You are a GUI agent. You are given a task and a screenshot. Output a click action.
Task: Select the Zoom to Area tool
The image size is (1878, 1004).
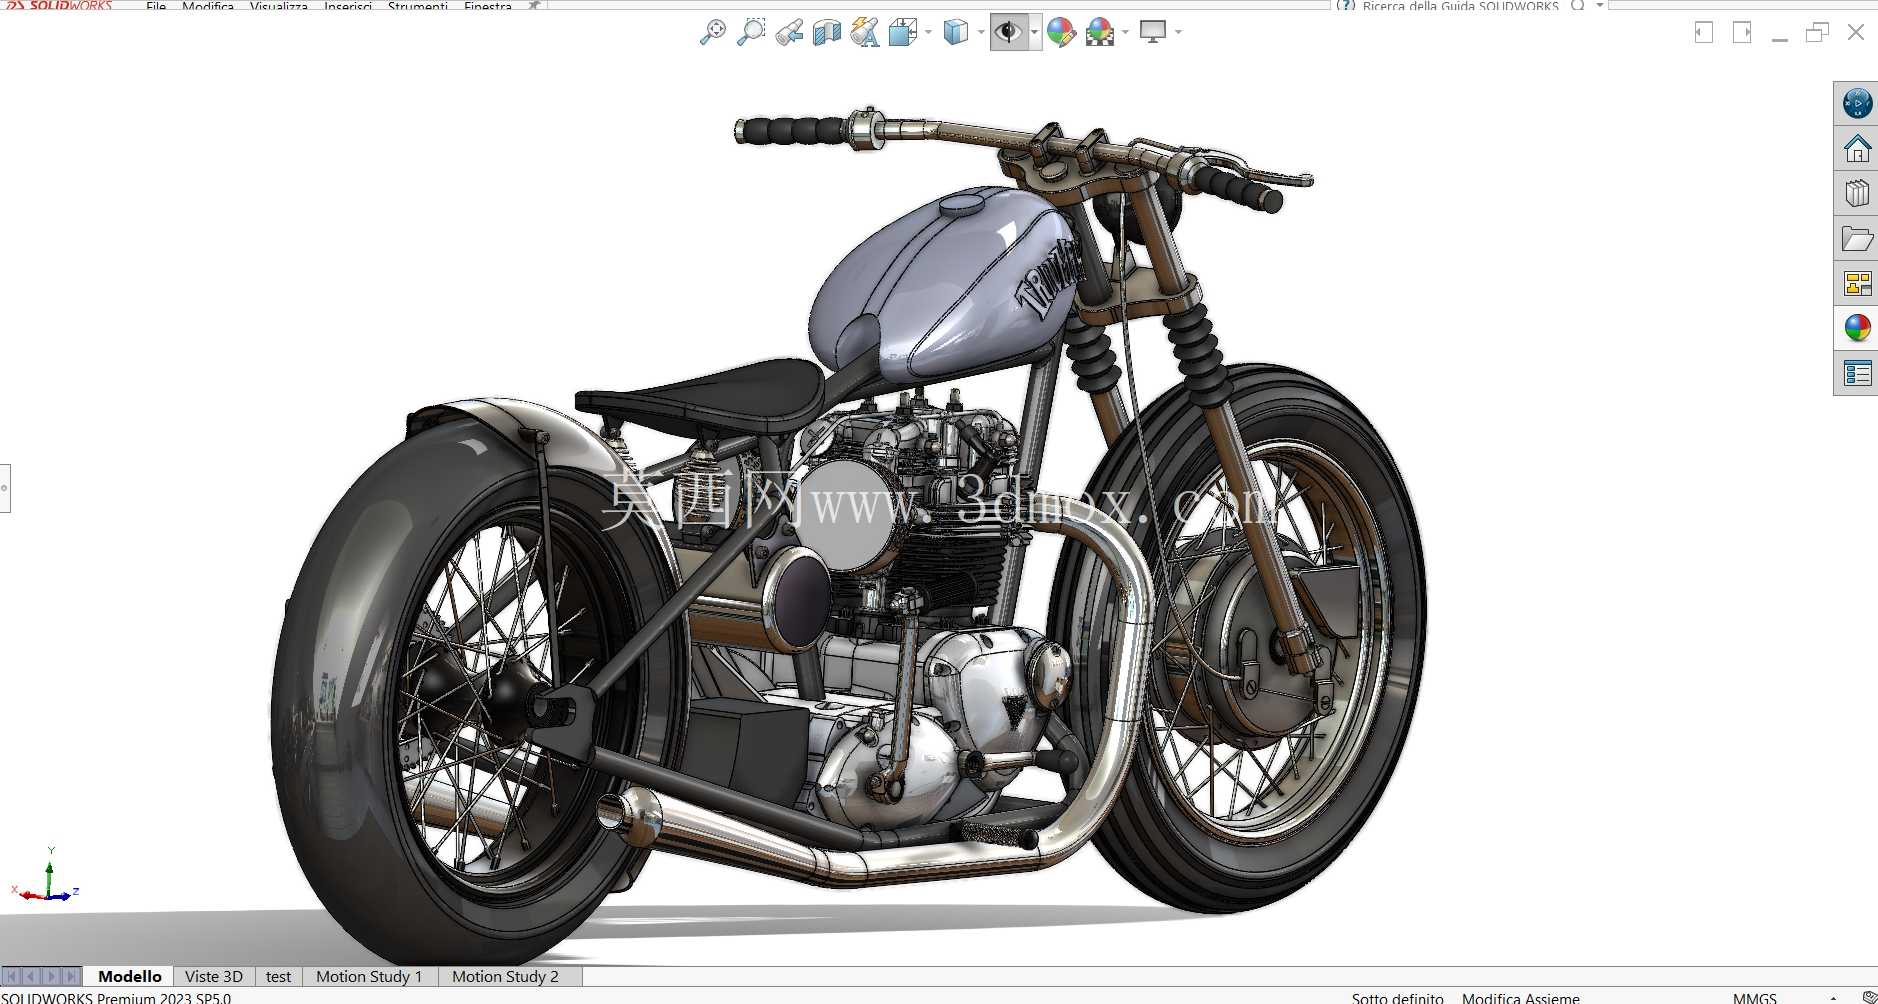tap(750, 32)
